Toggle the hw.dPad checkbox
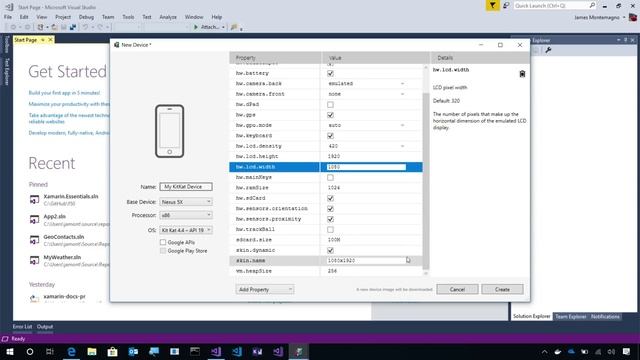This screenshot has width=640, height=360. tap(330, 104)
